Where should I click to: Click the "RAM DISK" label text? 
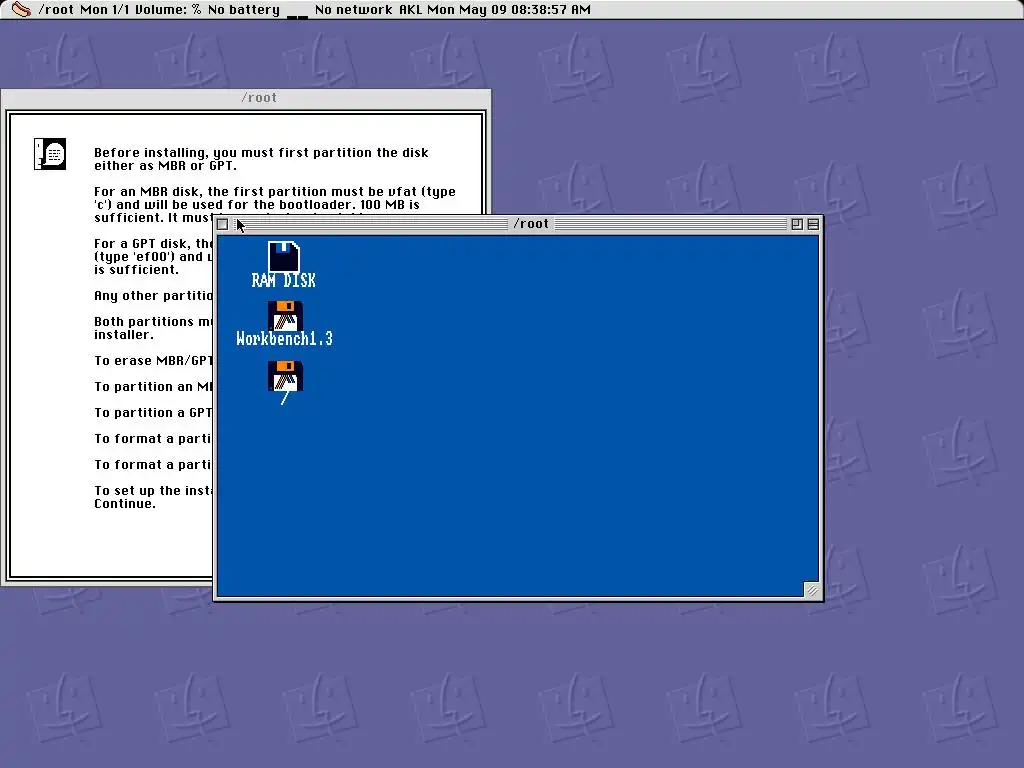click(283, 280)
